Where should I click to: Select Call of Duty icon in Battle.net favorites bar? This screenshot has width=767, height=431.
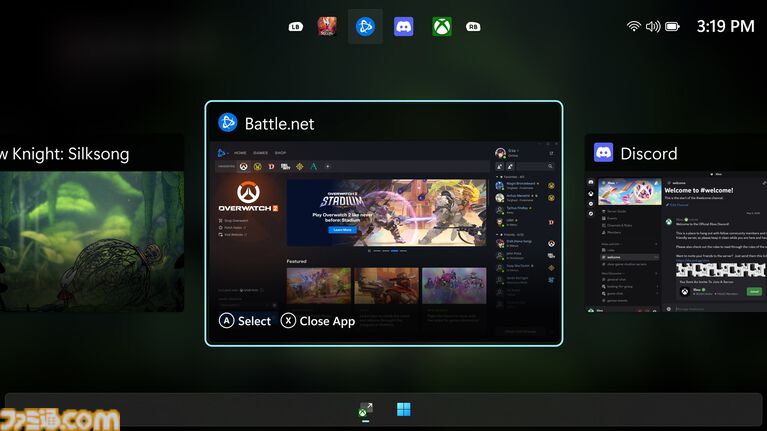(285, 167)
